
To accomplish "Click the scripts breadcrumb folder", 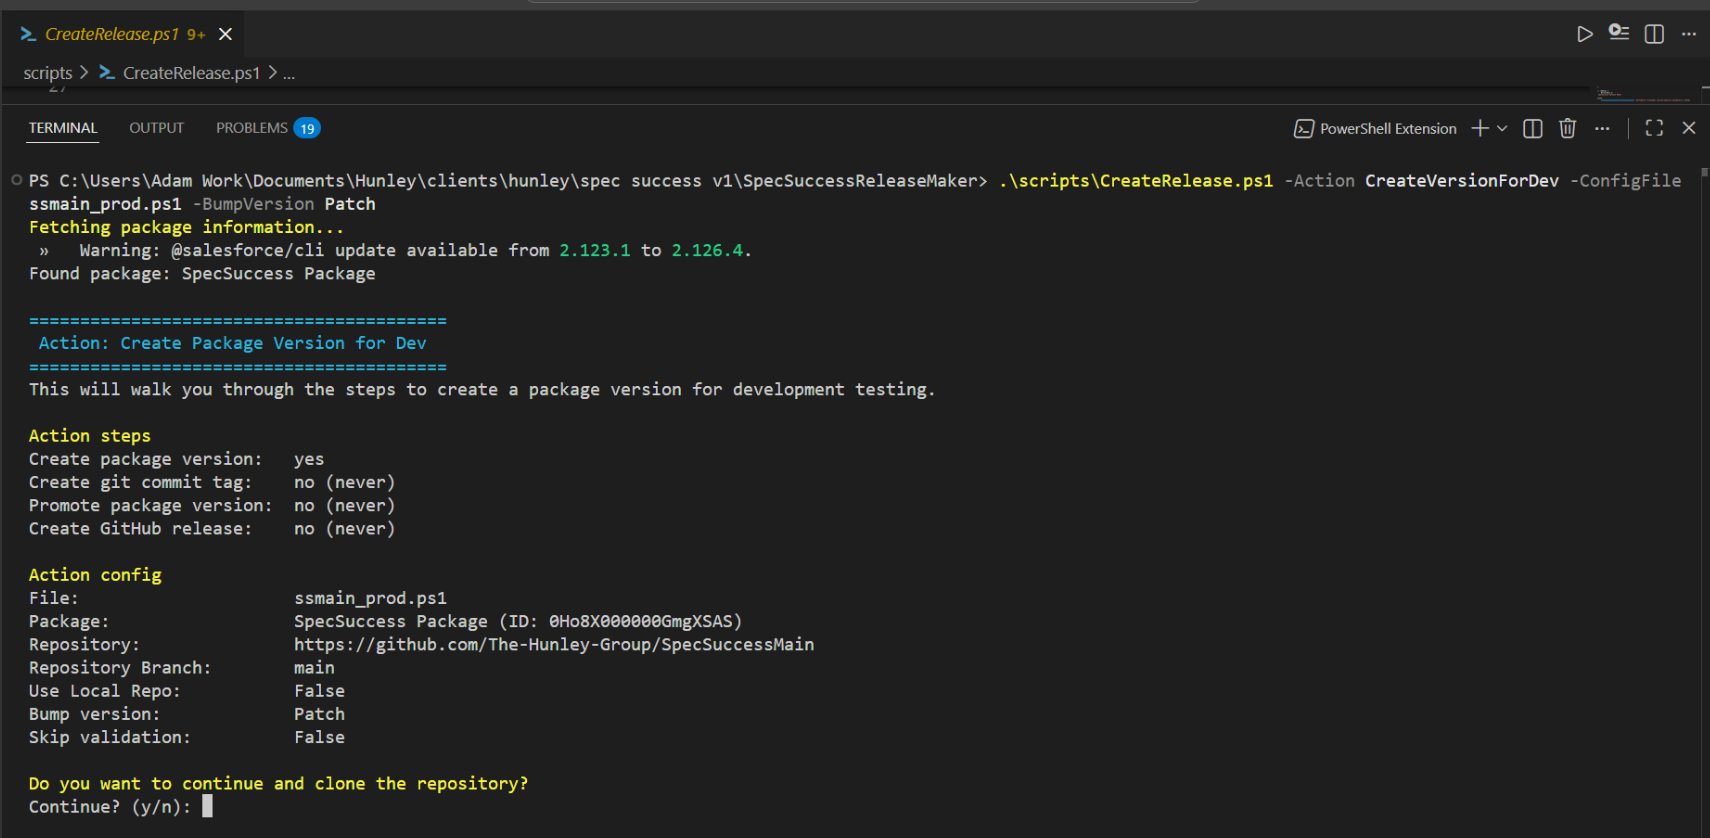I will click(x=48, y=73).
